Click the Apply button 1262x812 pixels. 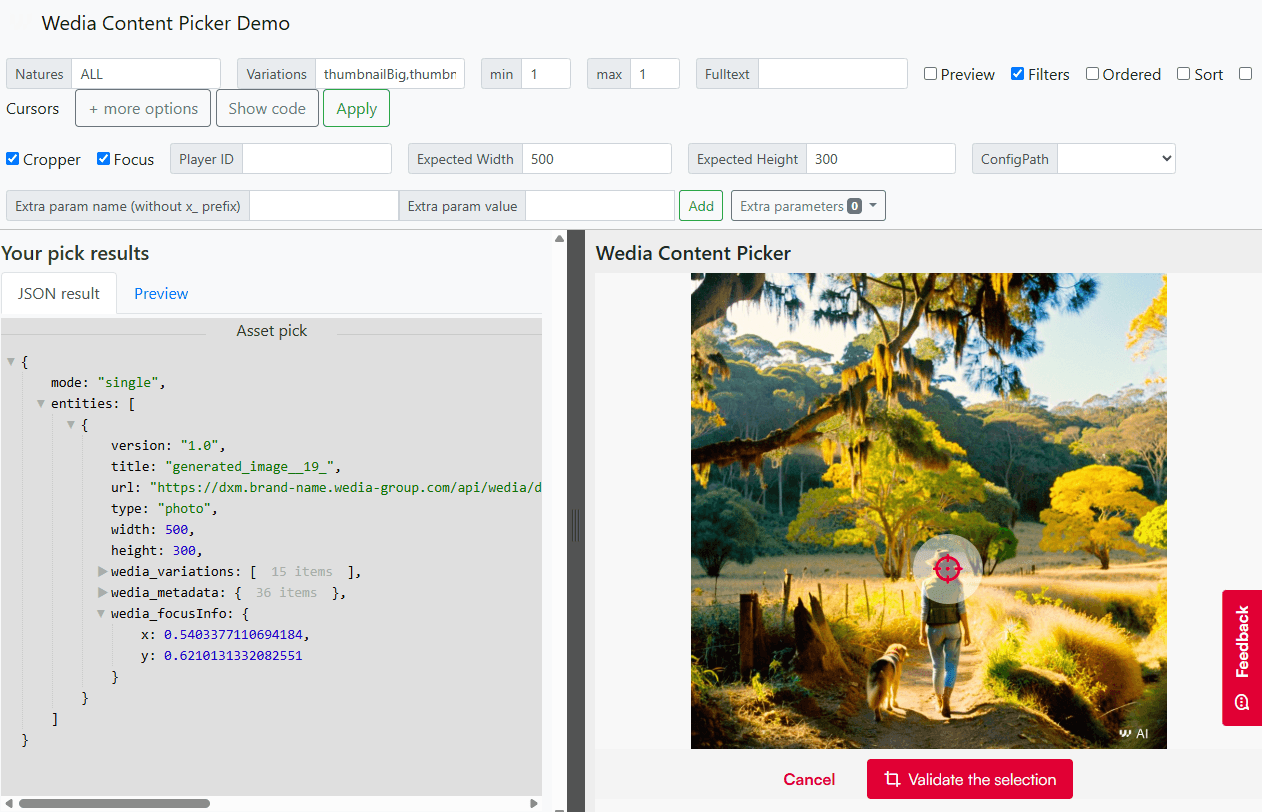click(356, 109)
